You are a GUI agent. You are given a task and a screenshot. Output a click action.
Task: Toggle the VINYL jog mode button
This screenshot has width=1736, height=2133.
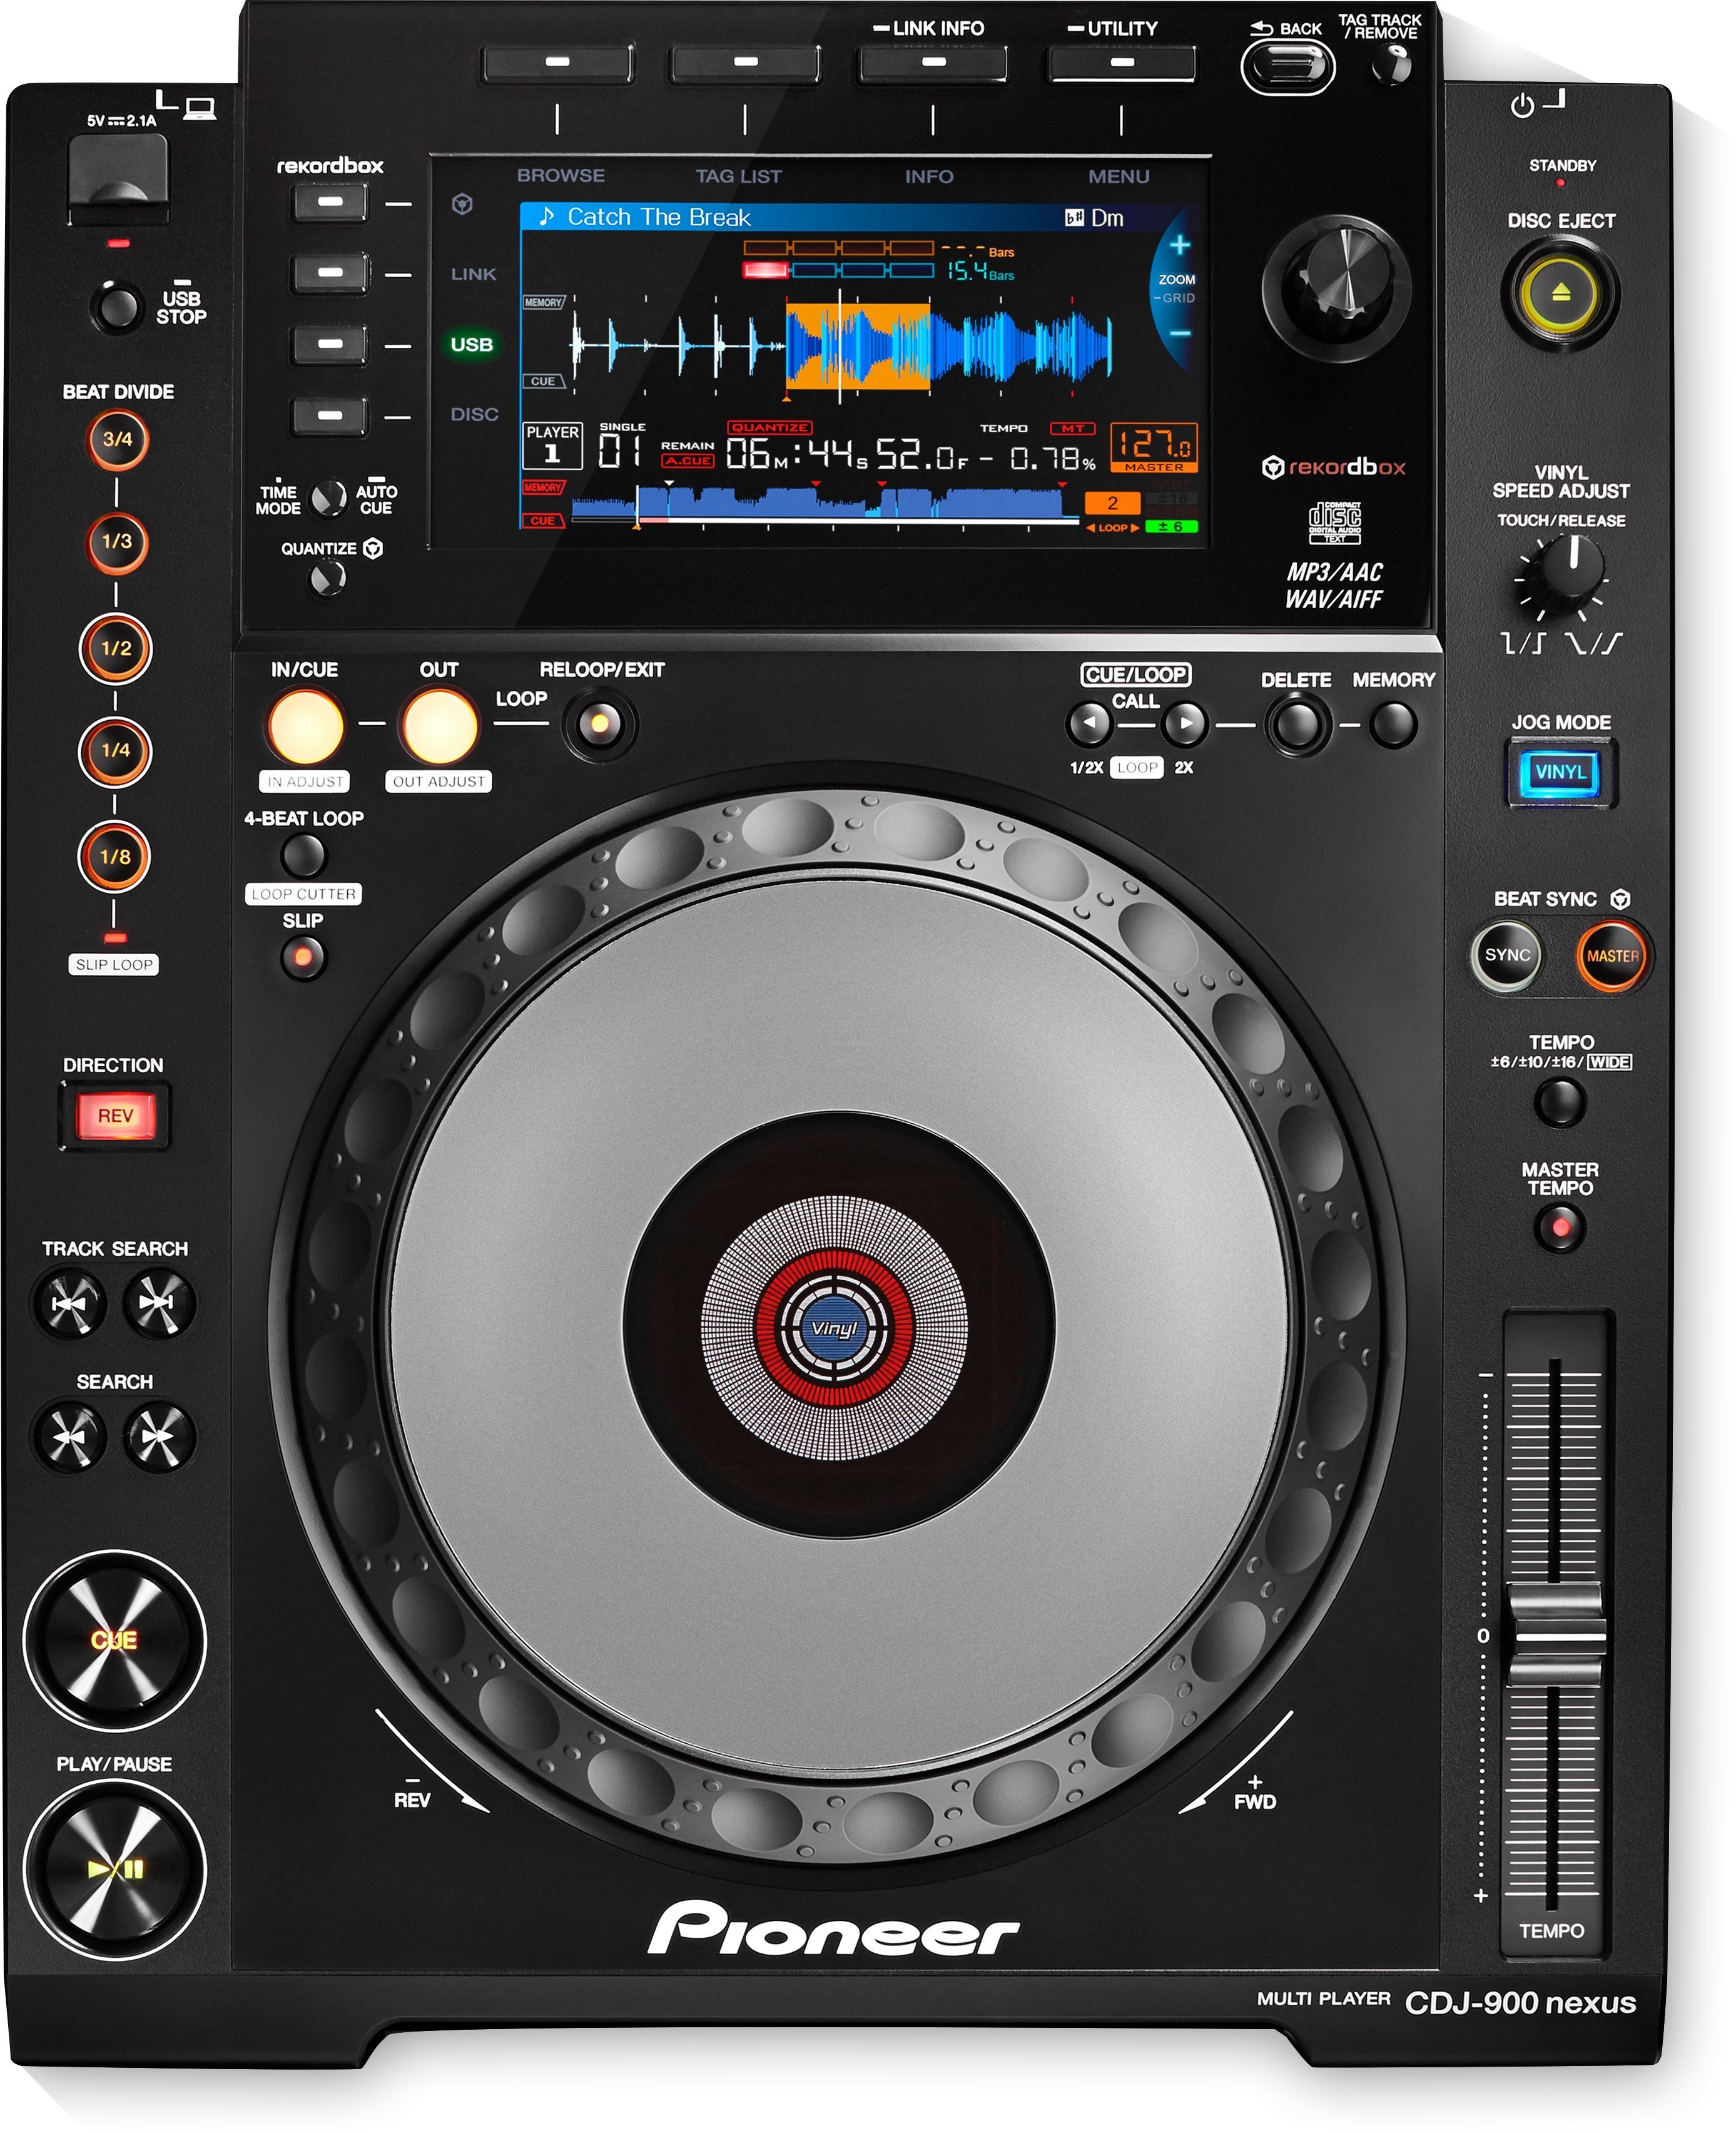point(1560,772)
